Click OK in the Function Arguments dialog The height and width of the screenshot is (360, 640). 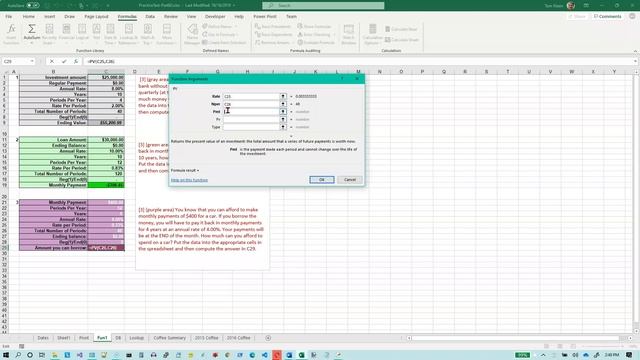pos(322,180)
